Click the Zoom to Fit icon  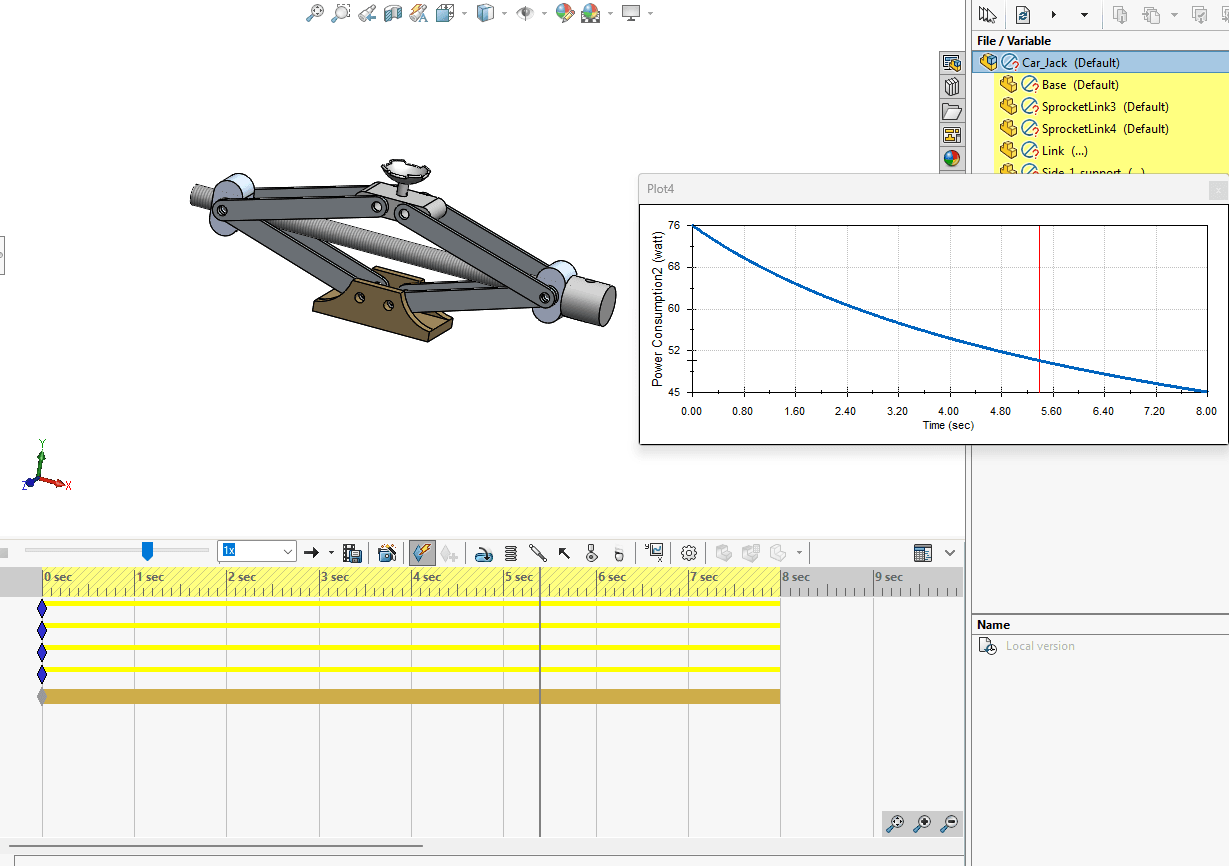tap(315, 13)
